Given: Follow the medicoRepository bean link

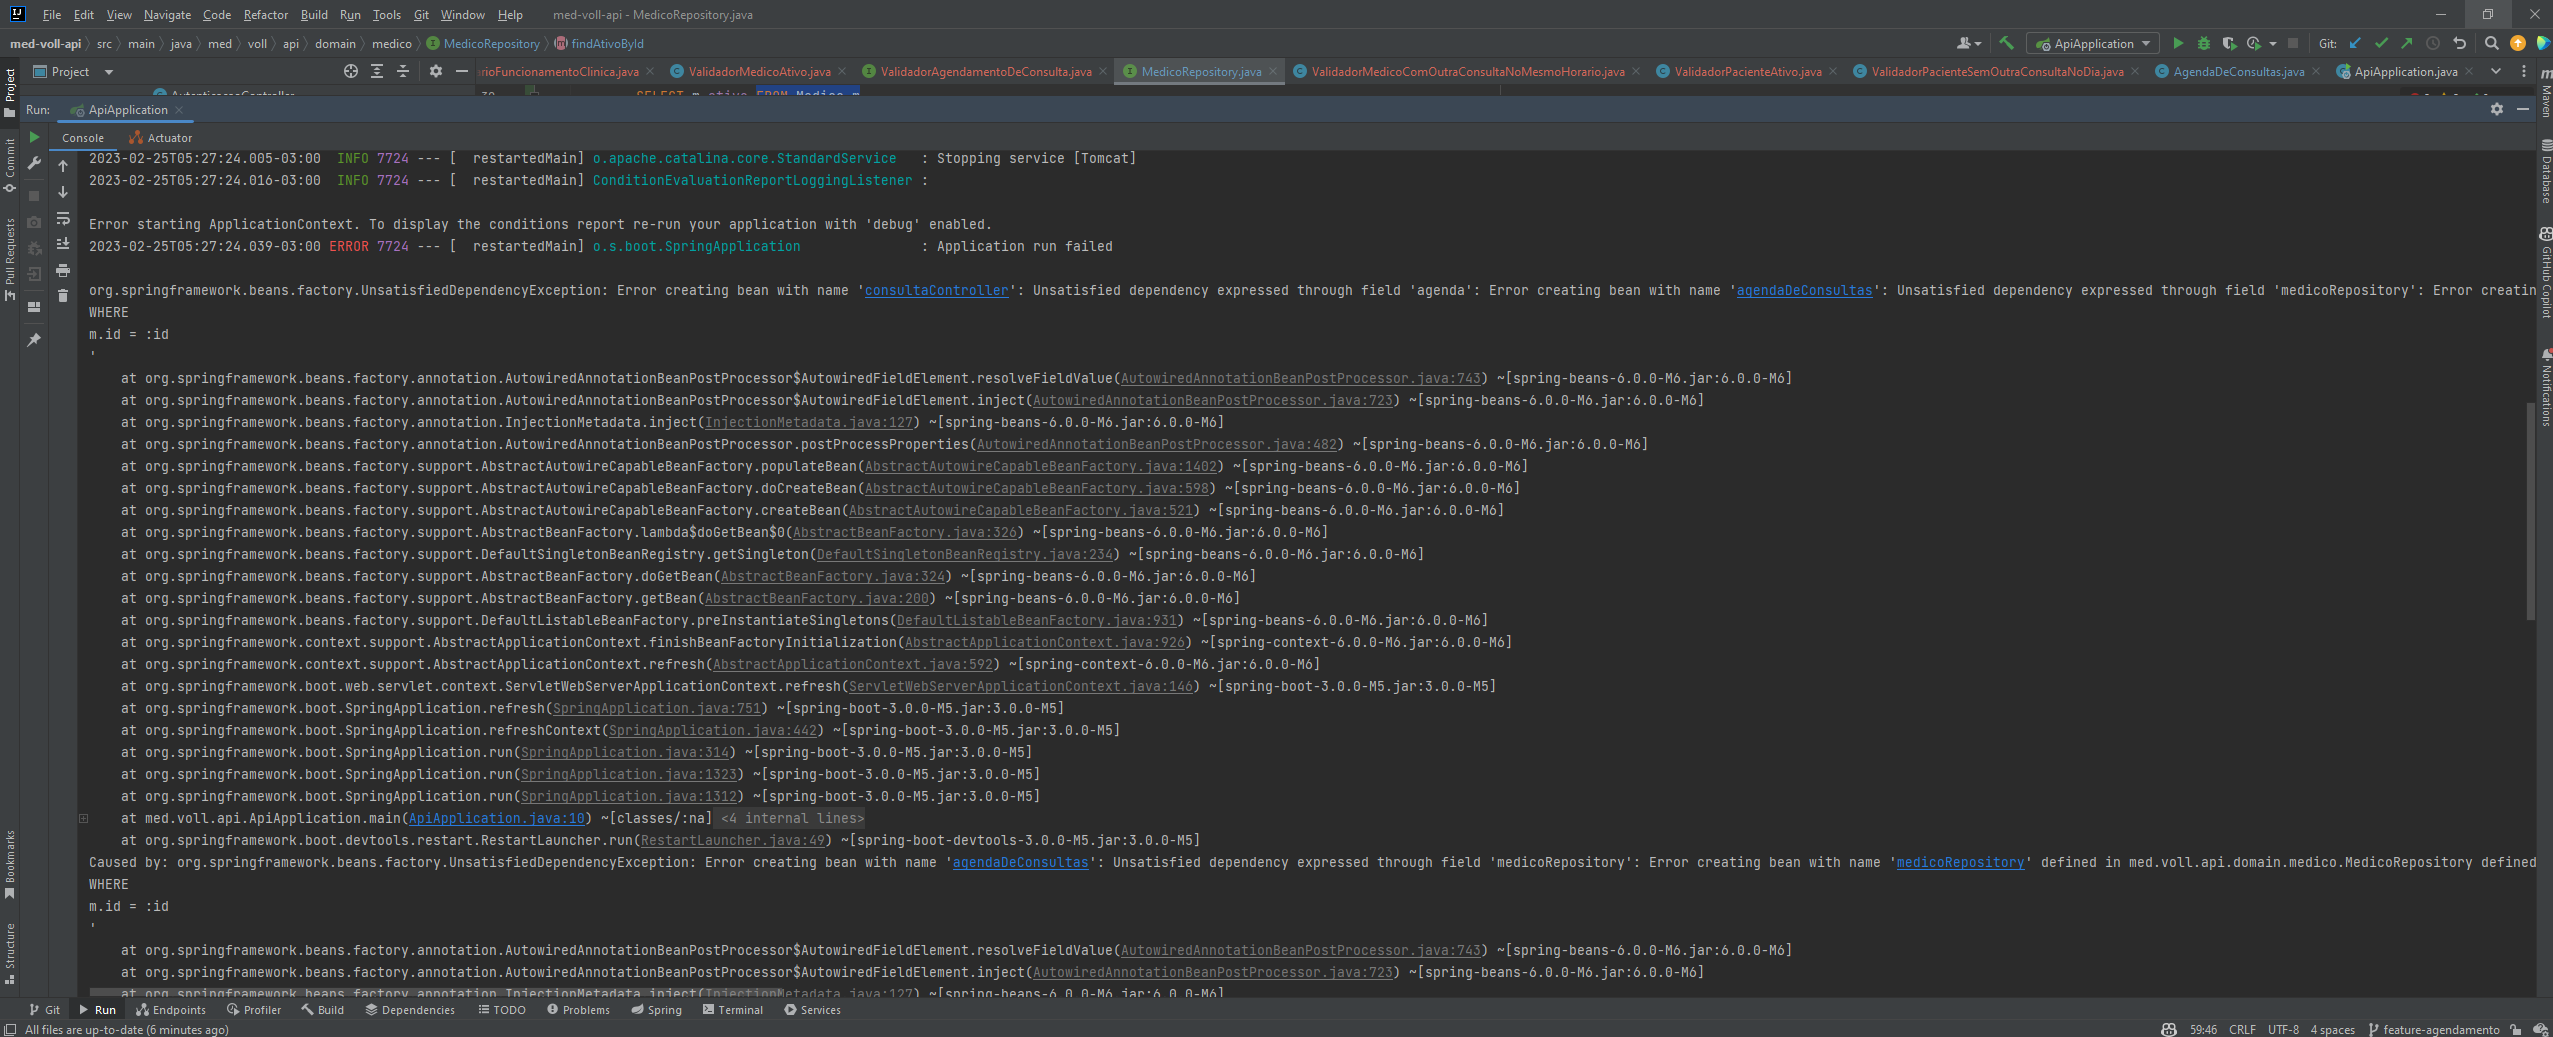Looking at the screenshot, I should coord(1960,862).
